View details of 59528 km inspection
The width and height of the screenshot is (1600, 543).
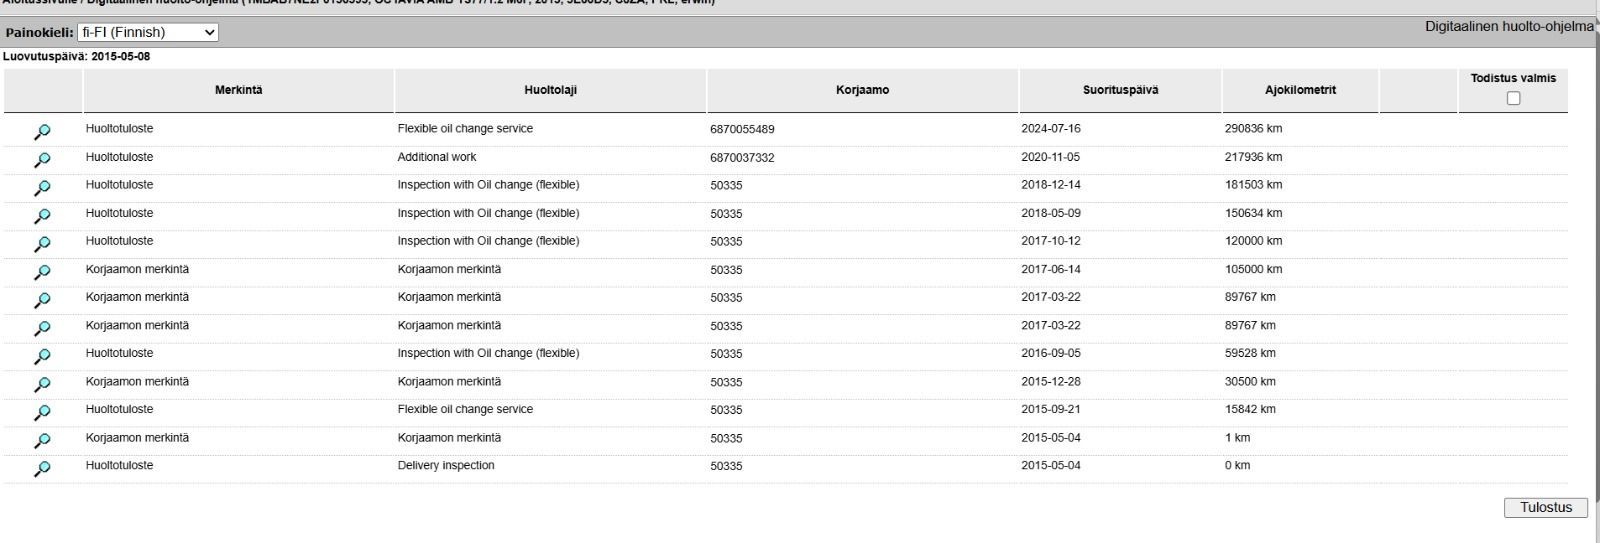tap(42, 356)
